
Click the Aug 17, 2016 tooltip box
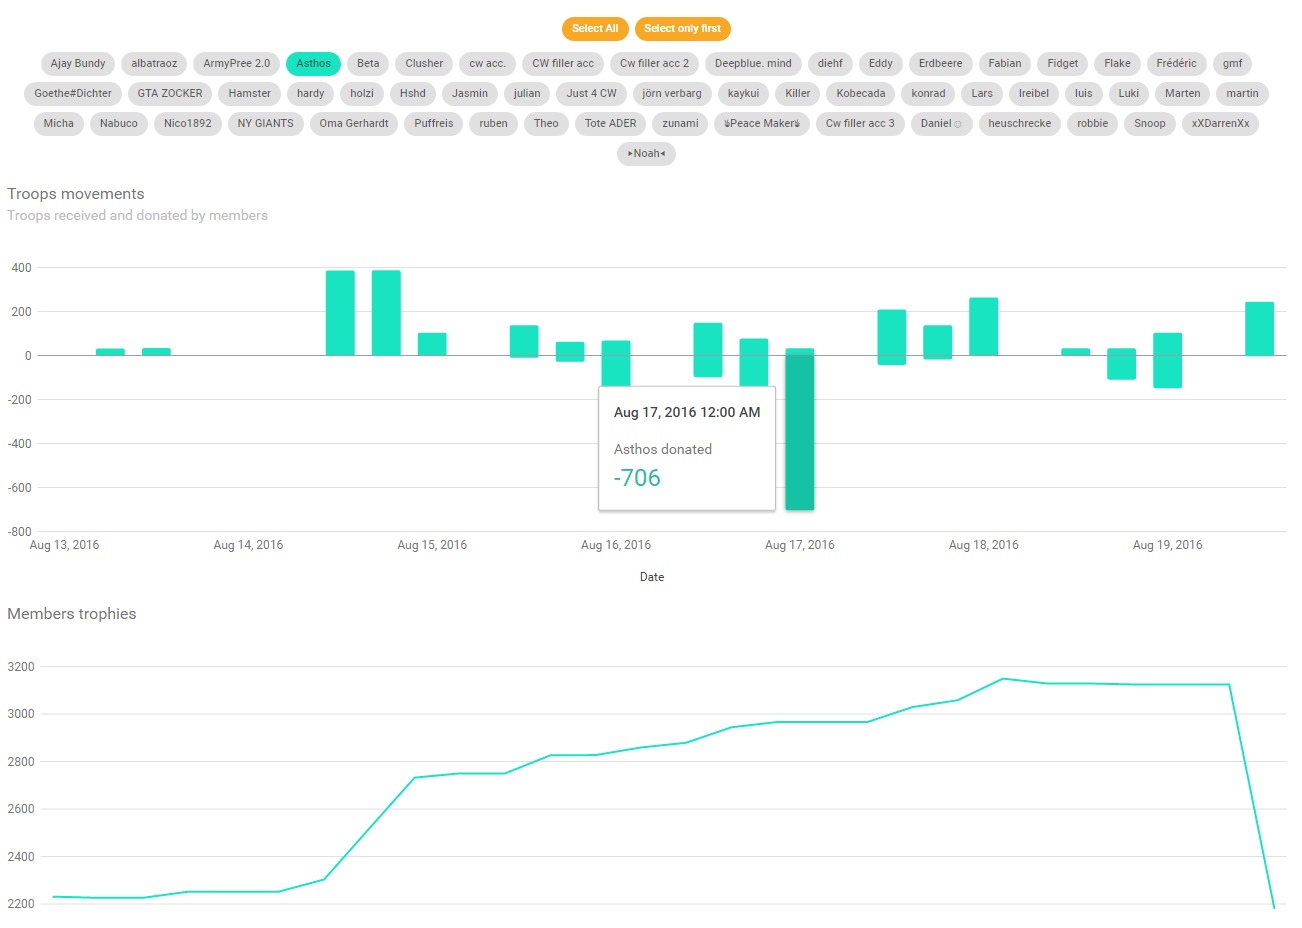pyautogui.click(x=687, y=449)
